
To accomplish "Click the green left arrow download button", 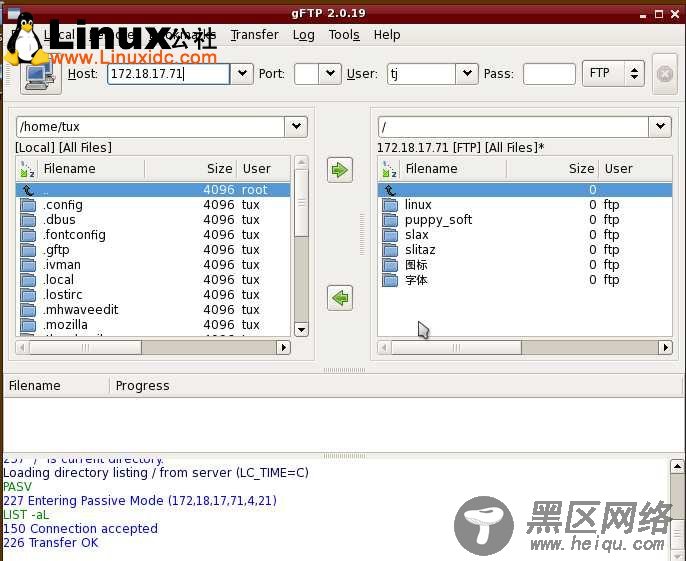I will (x=340, y=298).
